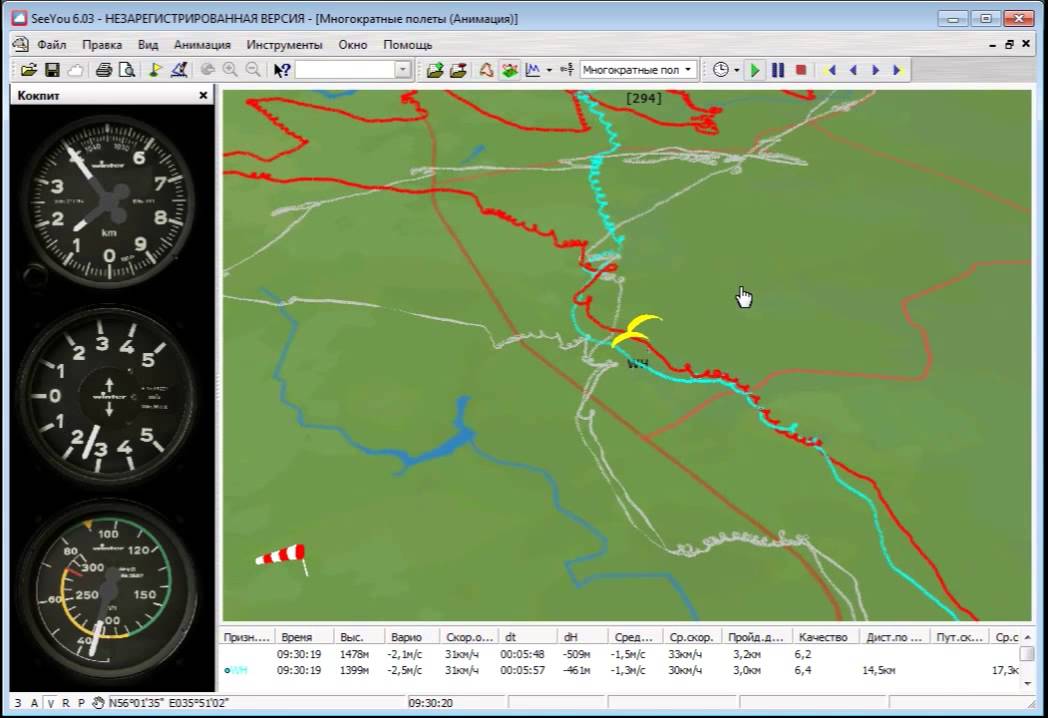Toggle the 3D terrain view icon
This screenshot has height=718, width=1048.
tap(510, 70)
